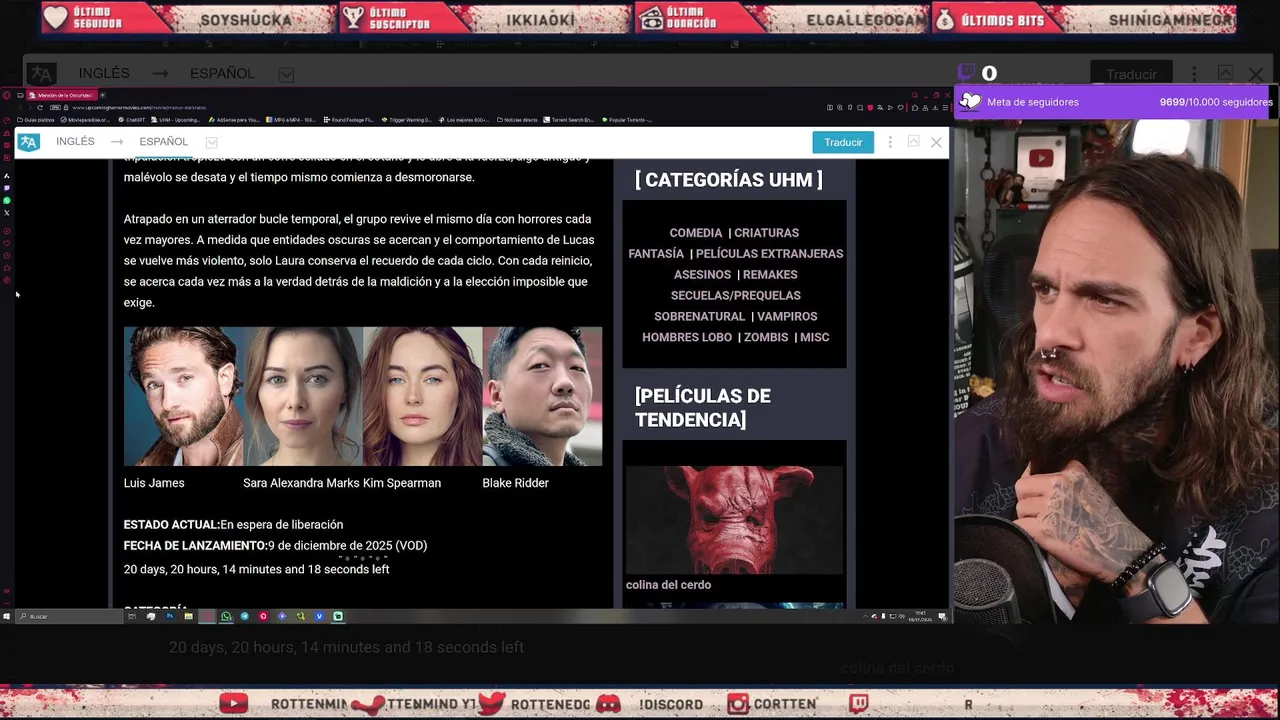Open the HOMBRES LOBO category link
This screenshot has height=720, width=1280.
coord(687,338)
